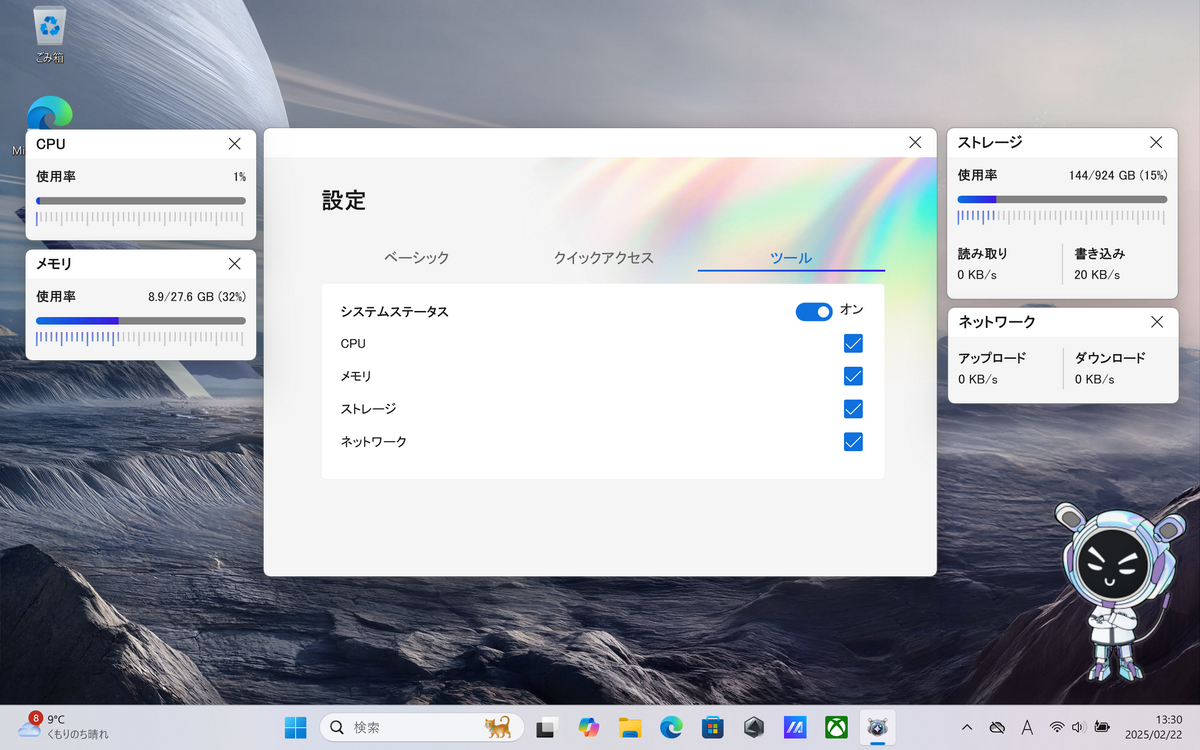Open the Wi-Fi network tray icon
This screenshot has width=1200, height=750.
(1057, 727)
